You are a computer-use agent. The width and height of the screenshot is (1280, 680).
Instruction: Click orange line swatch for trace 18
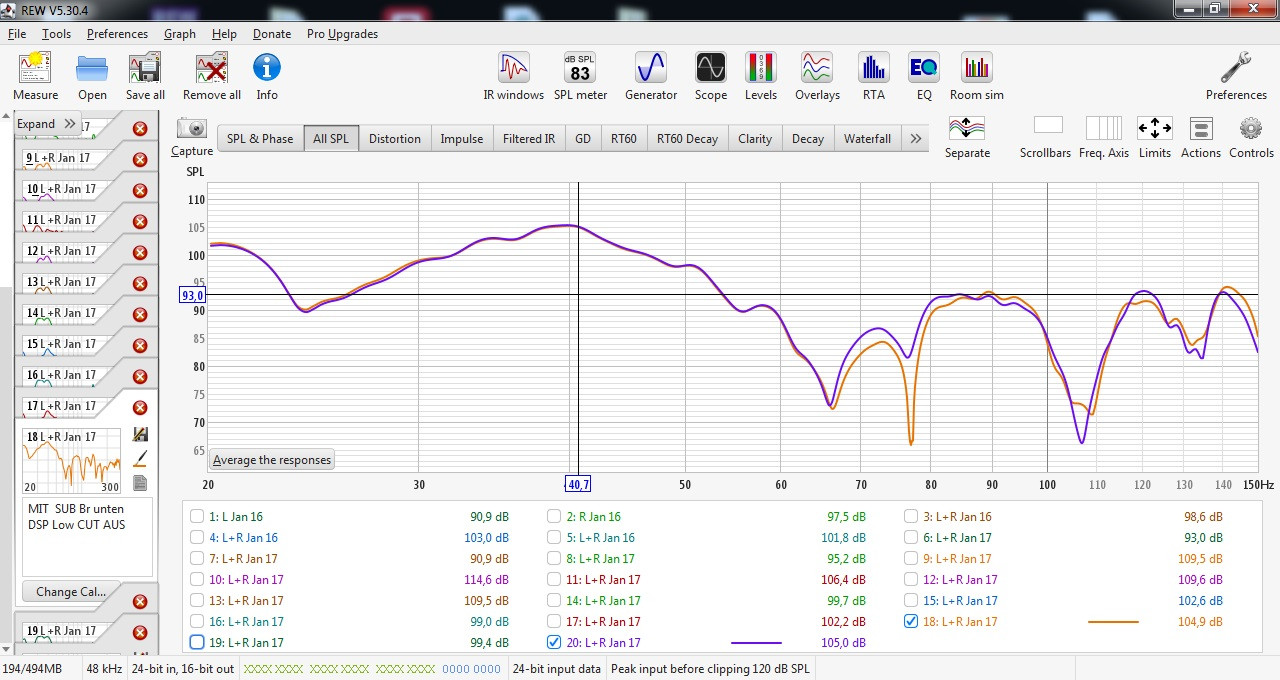click(1112, 622)
